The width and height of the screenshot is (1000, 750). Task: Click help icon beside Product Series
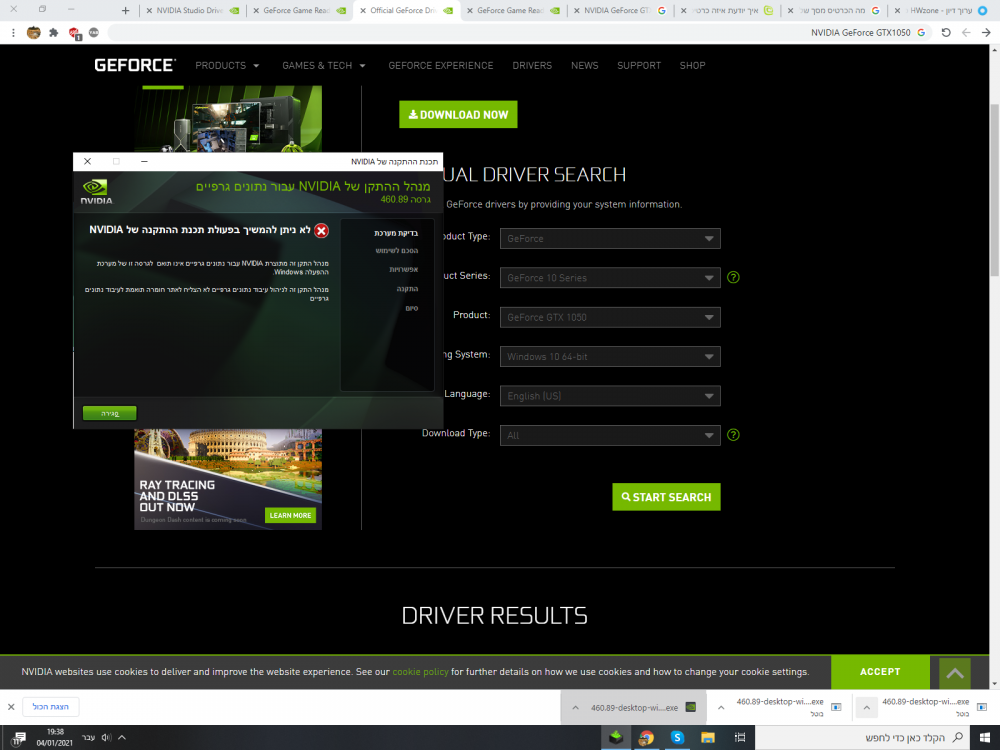[733, 277]
